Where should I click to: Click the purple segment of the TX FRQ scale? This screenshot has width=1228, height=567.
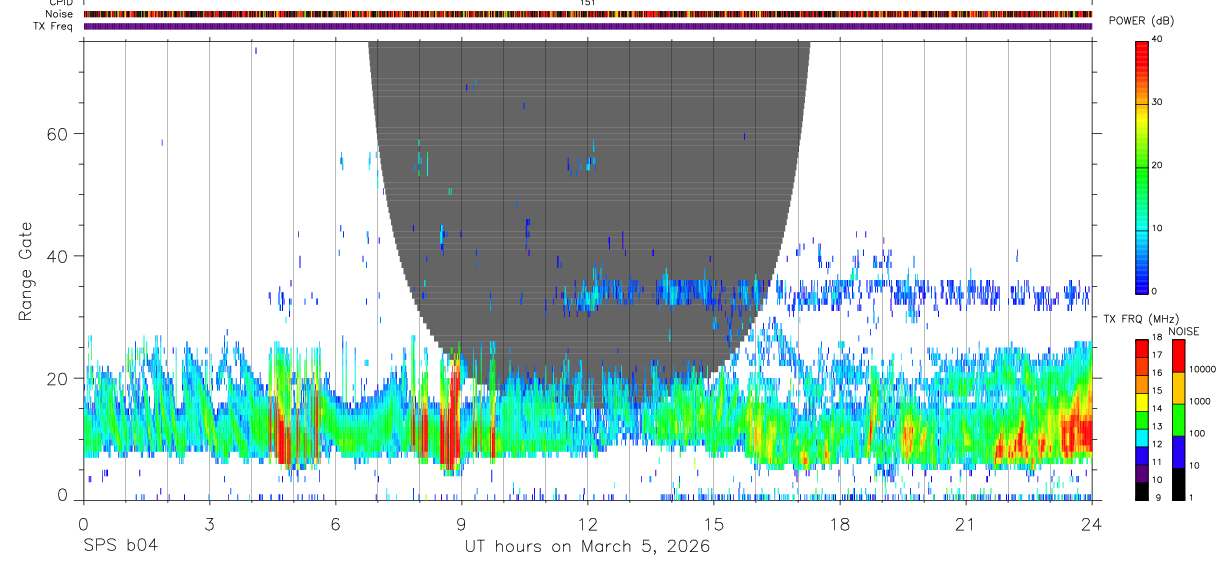click(x=1141, y=474)
